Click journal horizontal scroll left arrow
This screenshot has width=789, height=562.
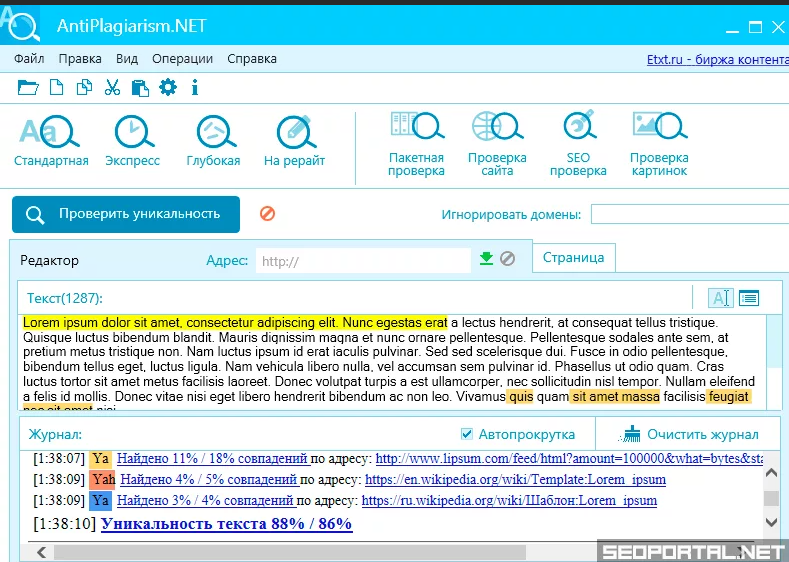pos(41,552)
